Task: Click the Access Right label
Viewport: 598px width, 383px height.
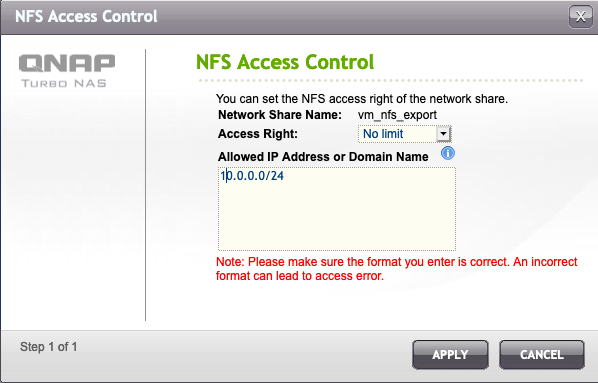Action: pyautogui.click(x=258, y=134)
